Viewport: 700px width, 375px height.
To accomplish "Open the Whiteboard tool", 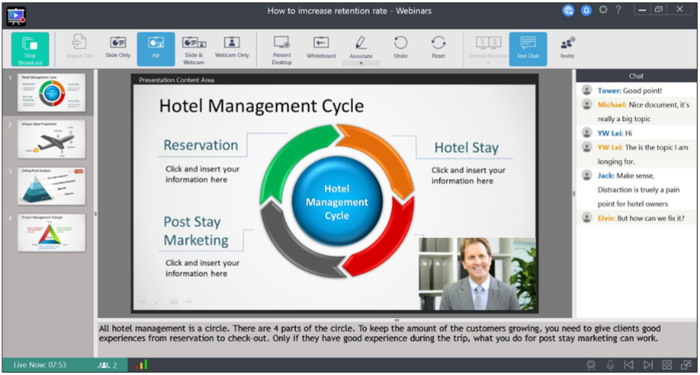I will pos(321,48).
